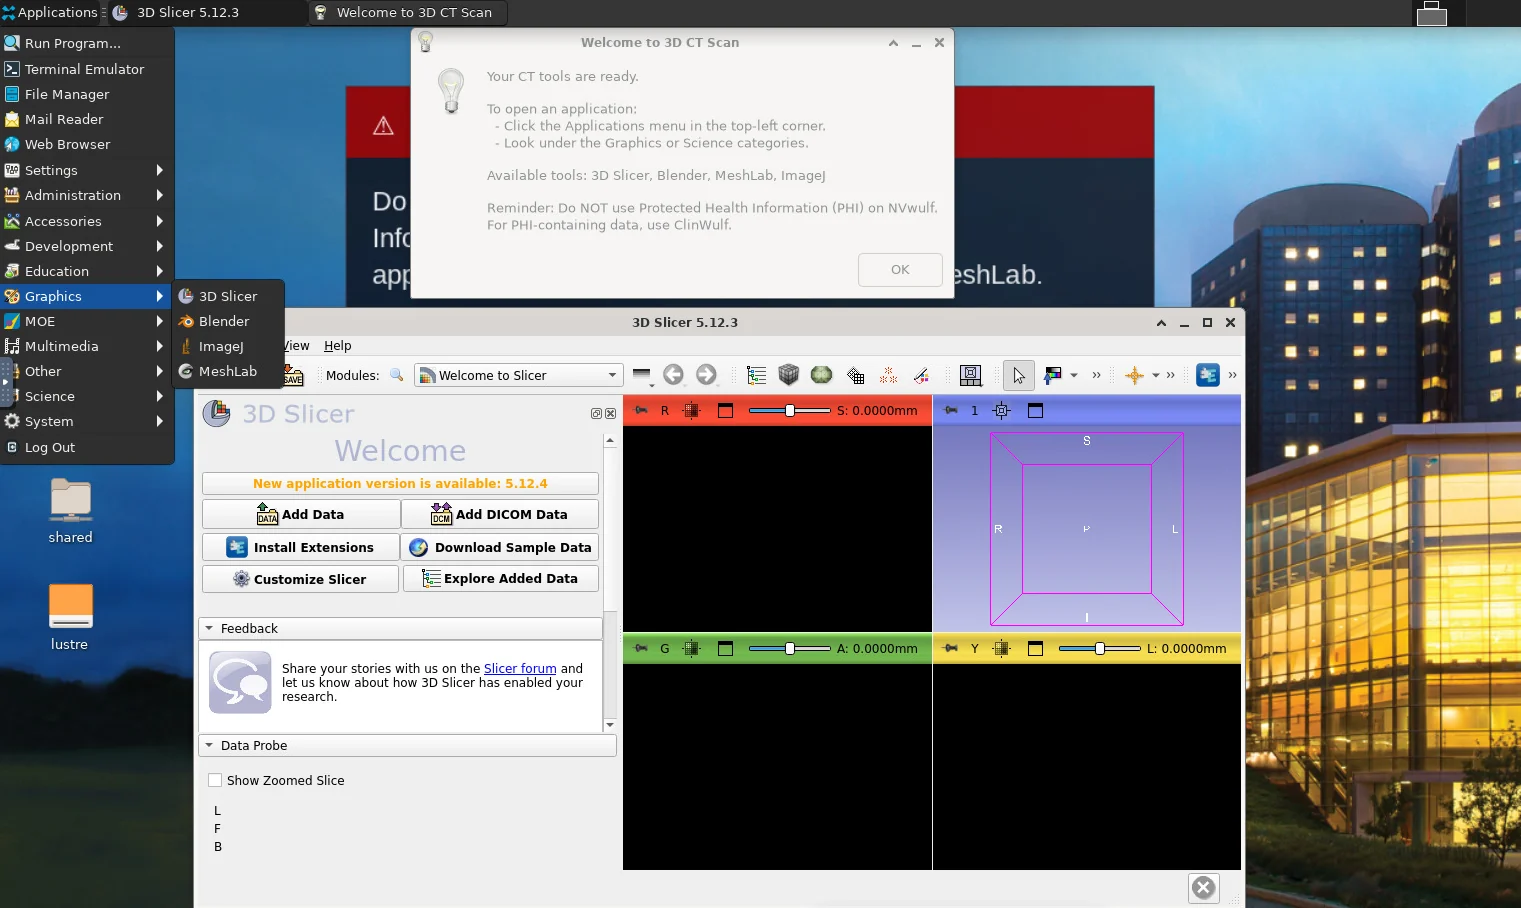Go to next module with forward arrow

tap(707, 375)
